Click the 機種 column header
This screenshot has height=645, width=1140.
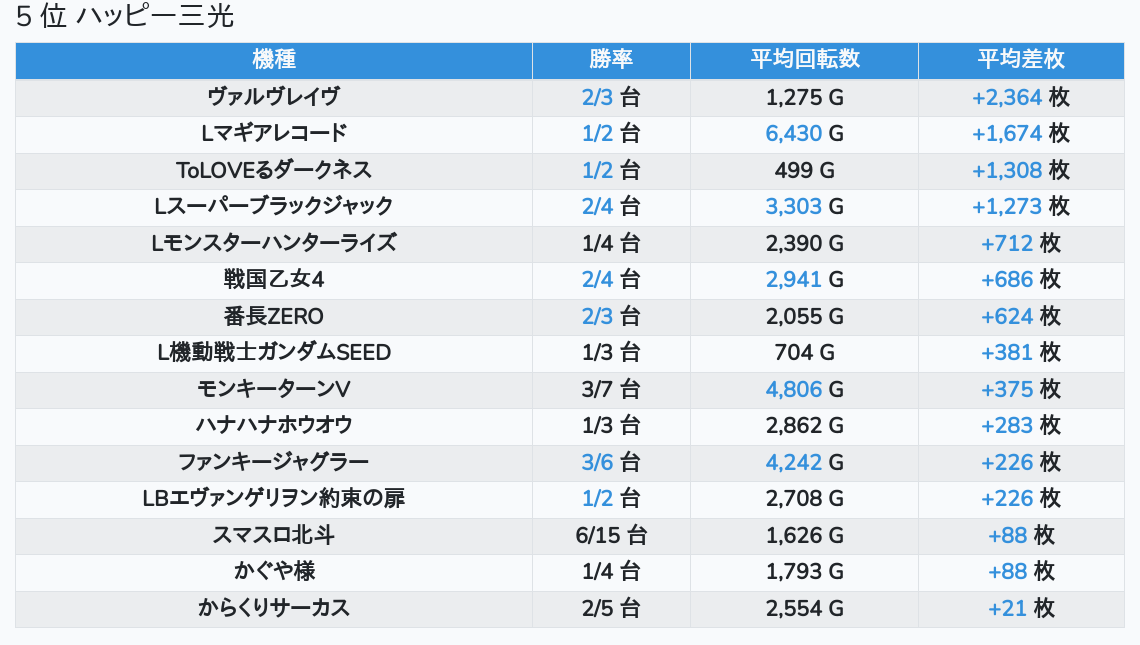coord(273,60)
